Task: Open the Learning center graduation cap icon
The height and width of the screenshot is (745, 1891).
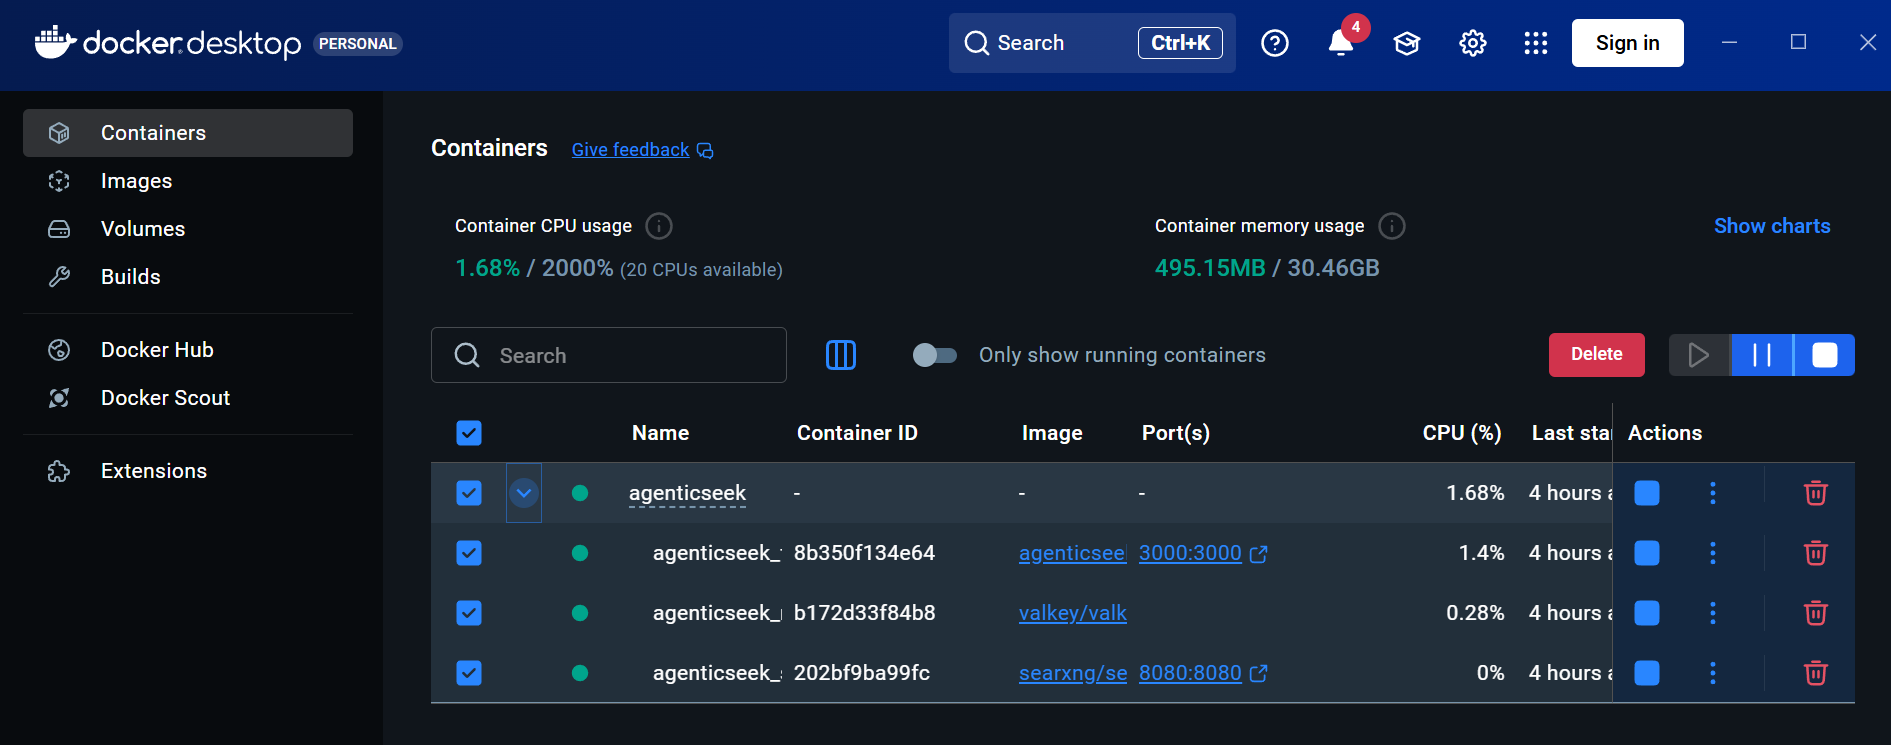Action: click(1407, 43)
